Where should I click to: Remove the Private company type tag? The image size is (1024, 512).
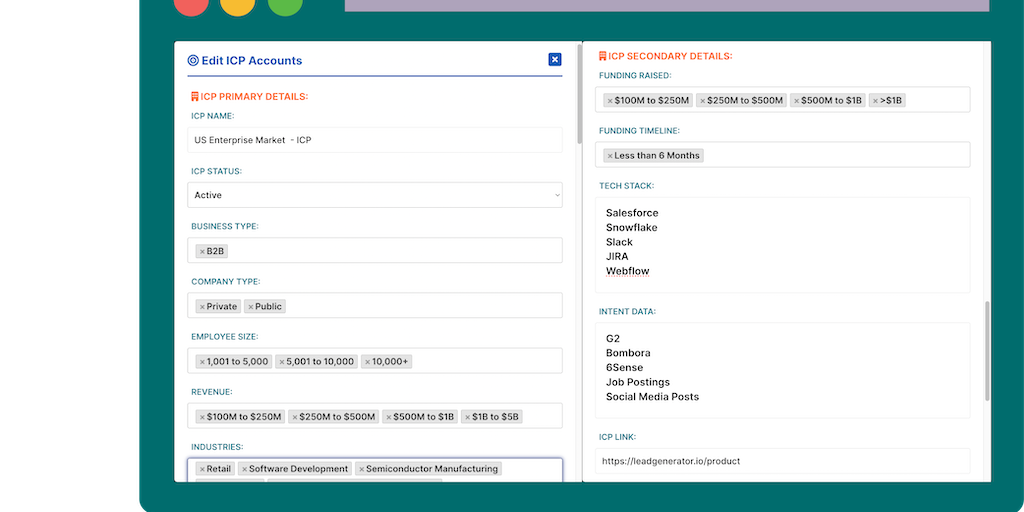(201, 307)
